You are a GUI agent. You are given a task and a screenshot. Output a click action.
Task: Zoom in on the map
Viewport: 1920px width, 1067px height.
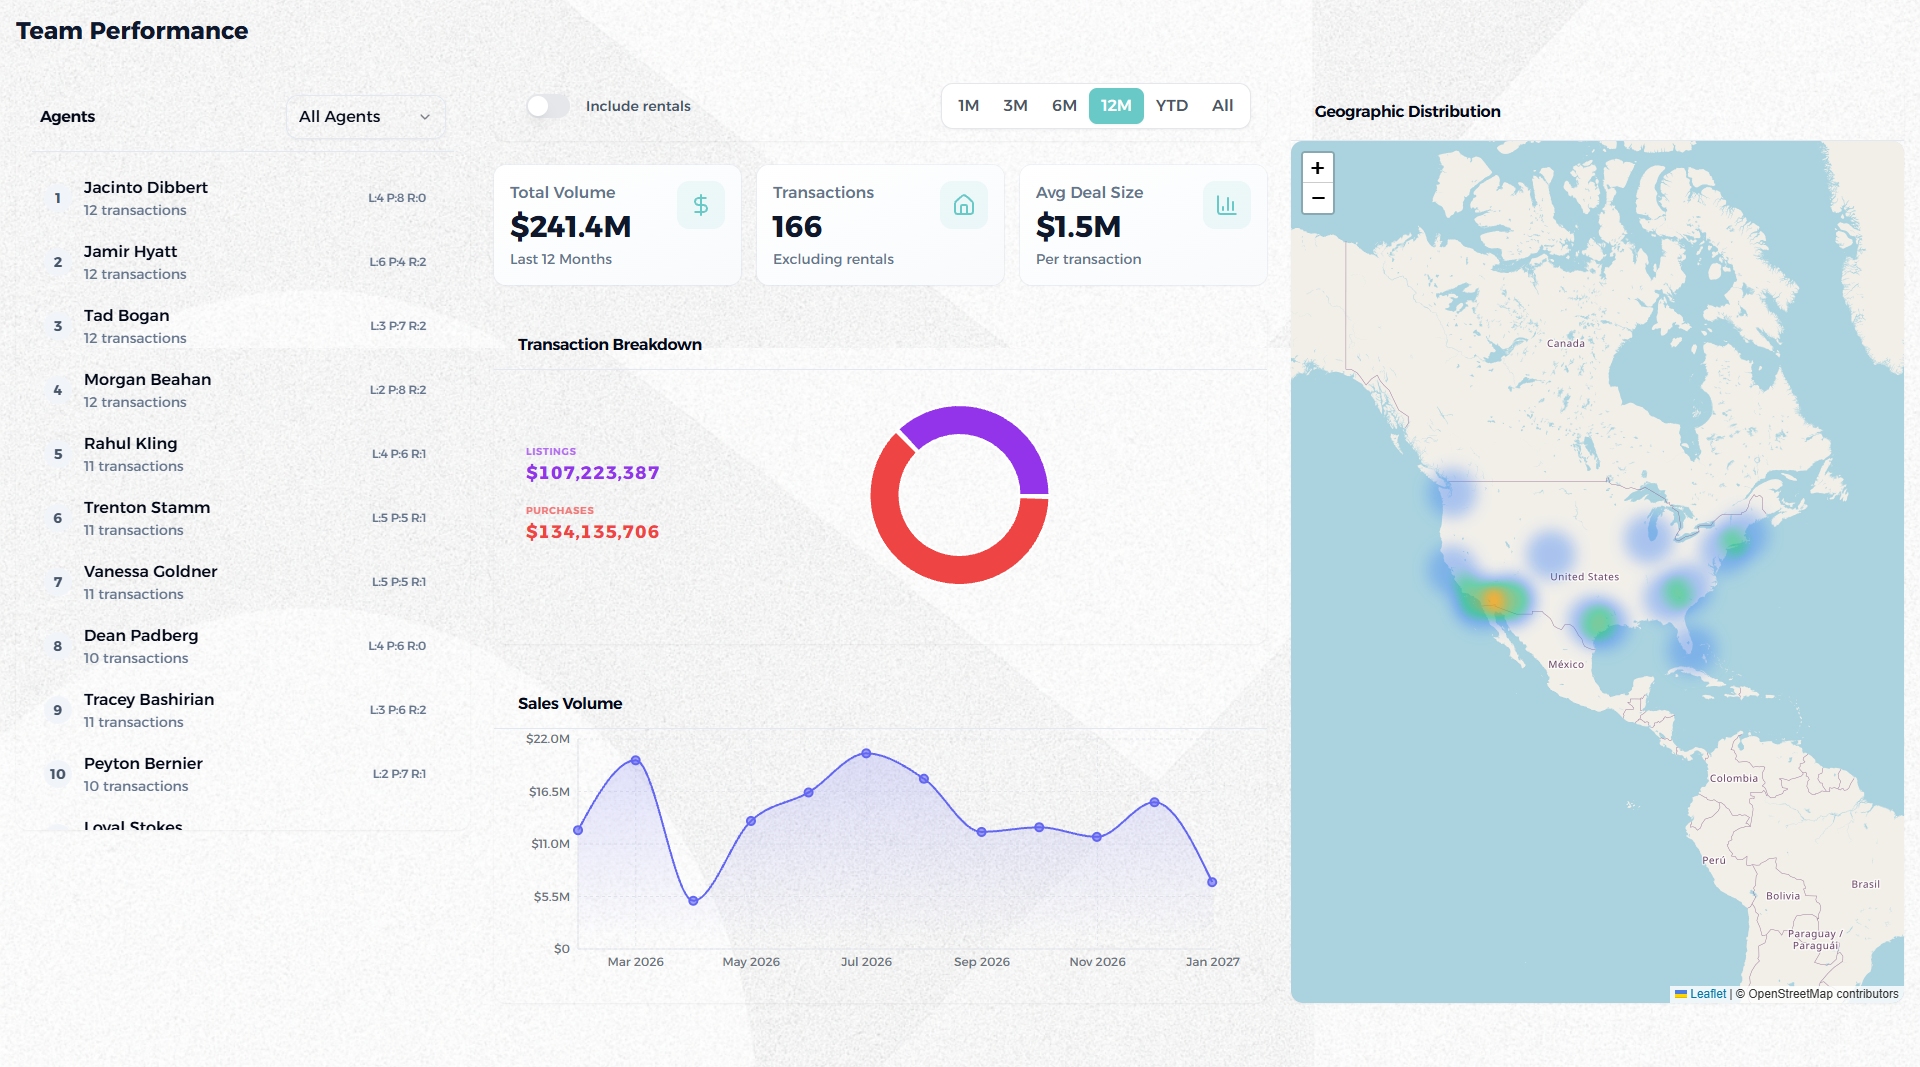(1317, 168)
